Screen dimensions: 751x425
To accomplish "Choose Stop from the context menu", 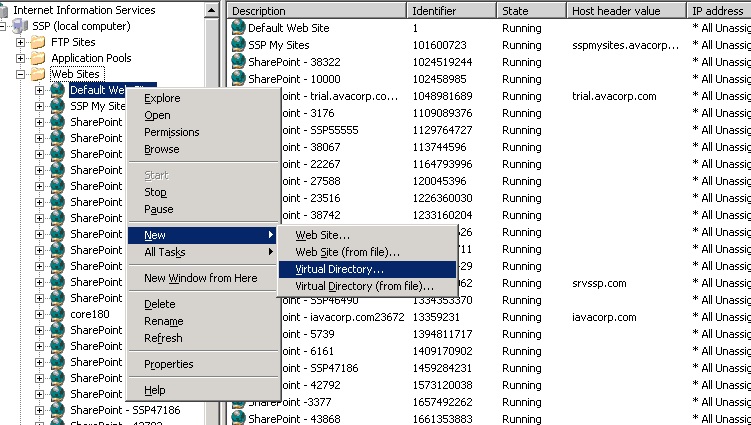I will (204, 193).
